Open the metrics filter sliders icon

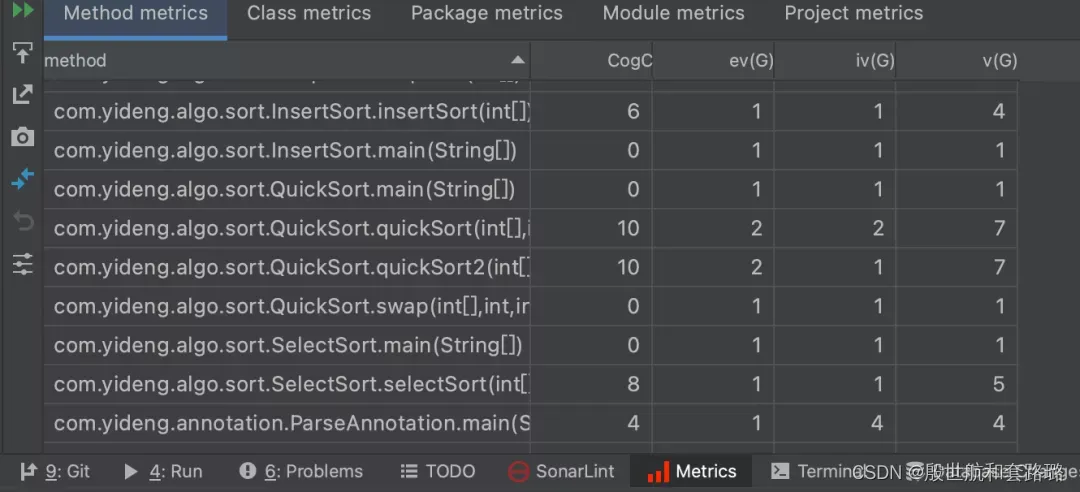coord(22,264)
